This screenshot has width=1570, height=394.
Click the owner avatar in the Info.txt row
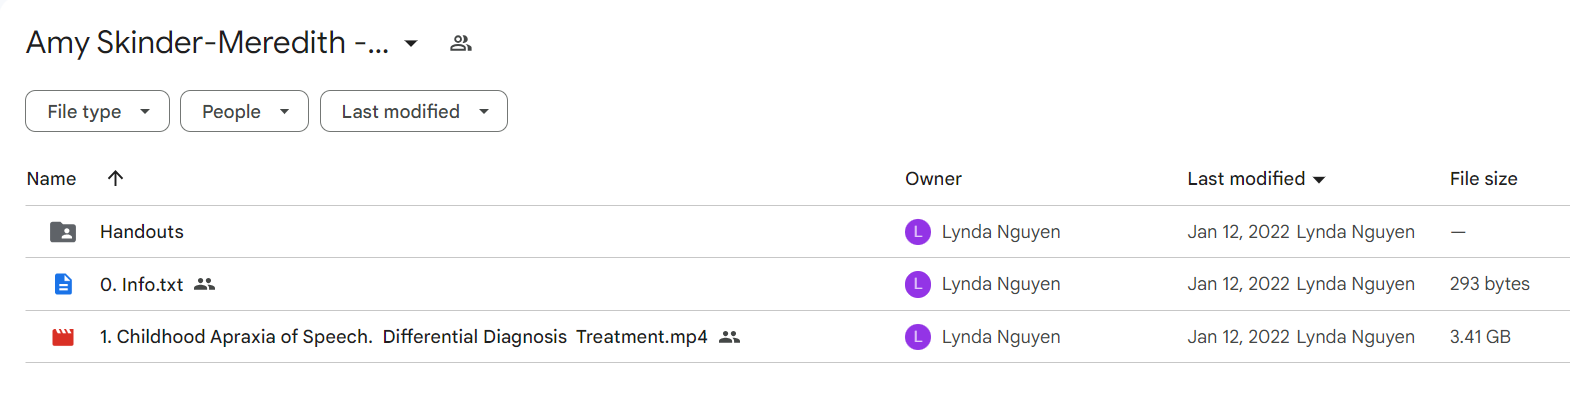point(918,284)
